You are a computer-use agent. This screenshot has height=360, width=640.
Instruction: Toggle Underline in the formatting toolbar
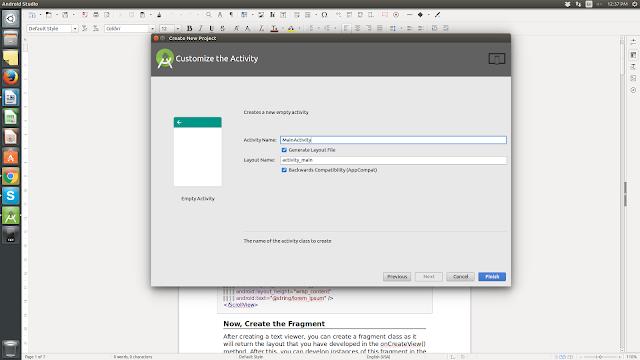(211, 29)
